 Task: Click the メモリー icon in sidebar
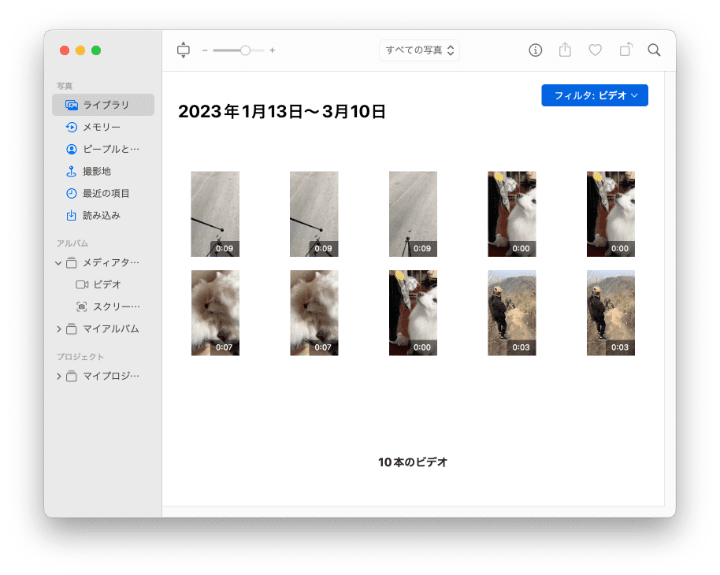click(71, 127)
